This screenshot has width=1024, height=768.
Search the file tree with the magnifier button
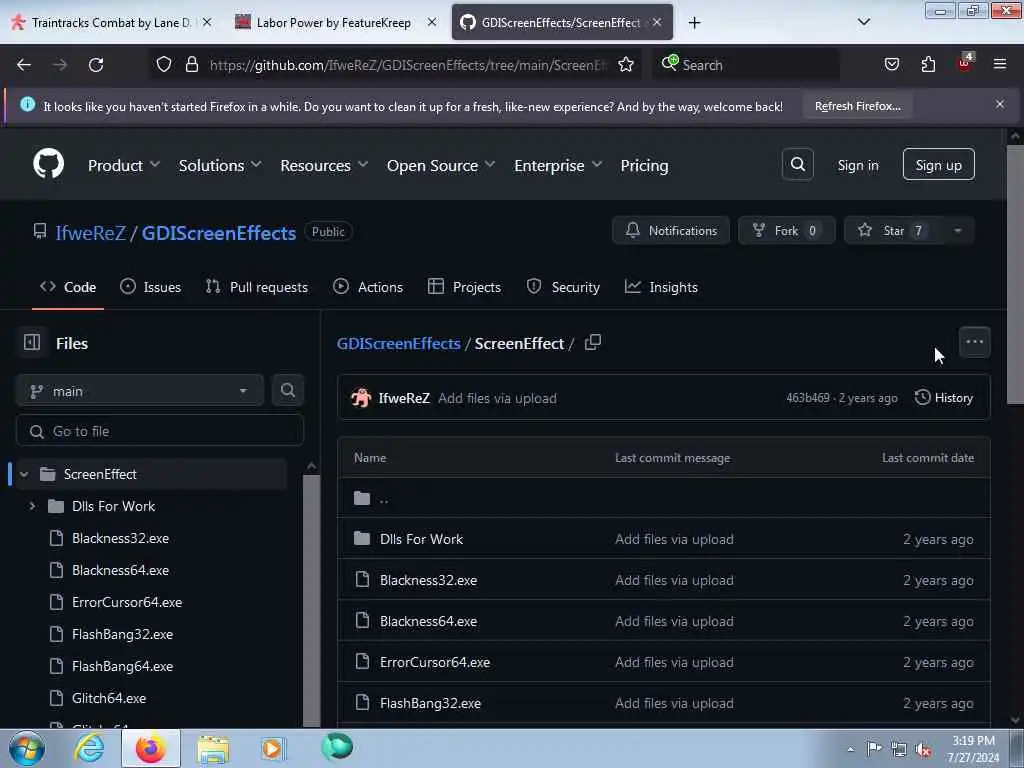287,391
